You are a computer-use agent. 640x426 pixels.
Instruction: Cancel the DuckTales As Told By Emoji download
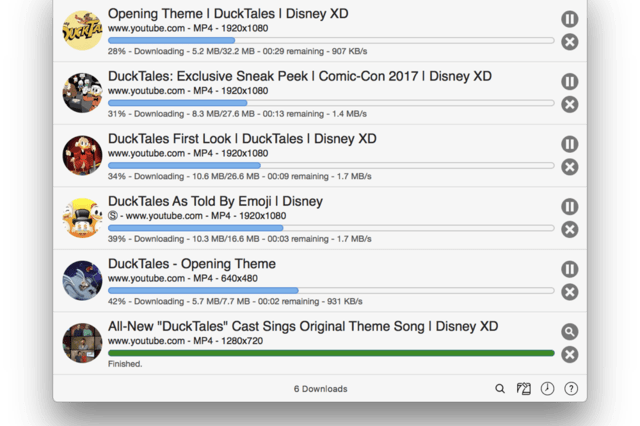569,229
